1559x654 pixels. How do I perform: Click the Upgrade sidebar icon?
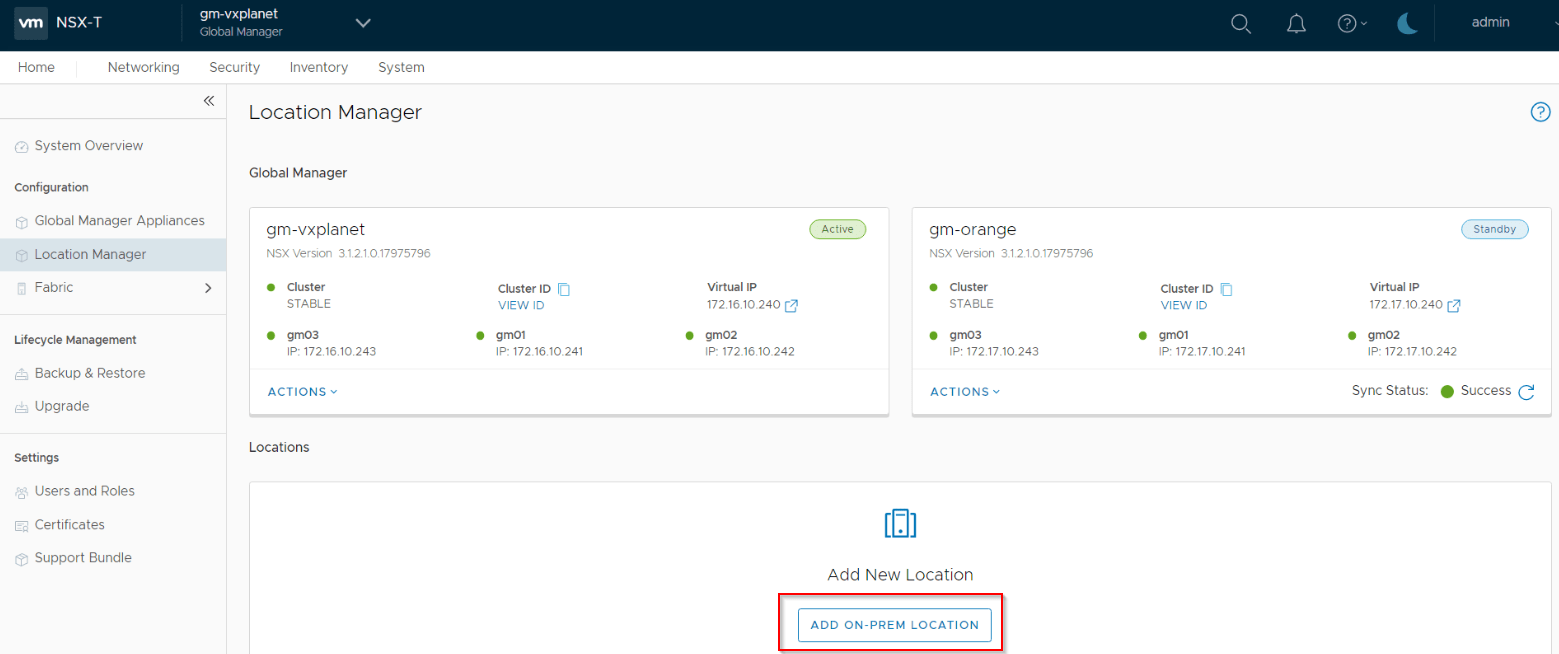tap(22, 408)
